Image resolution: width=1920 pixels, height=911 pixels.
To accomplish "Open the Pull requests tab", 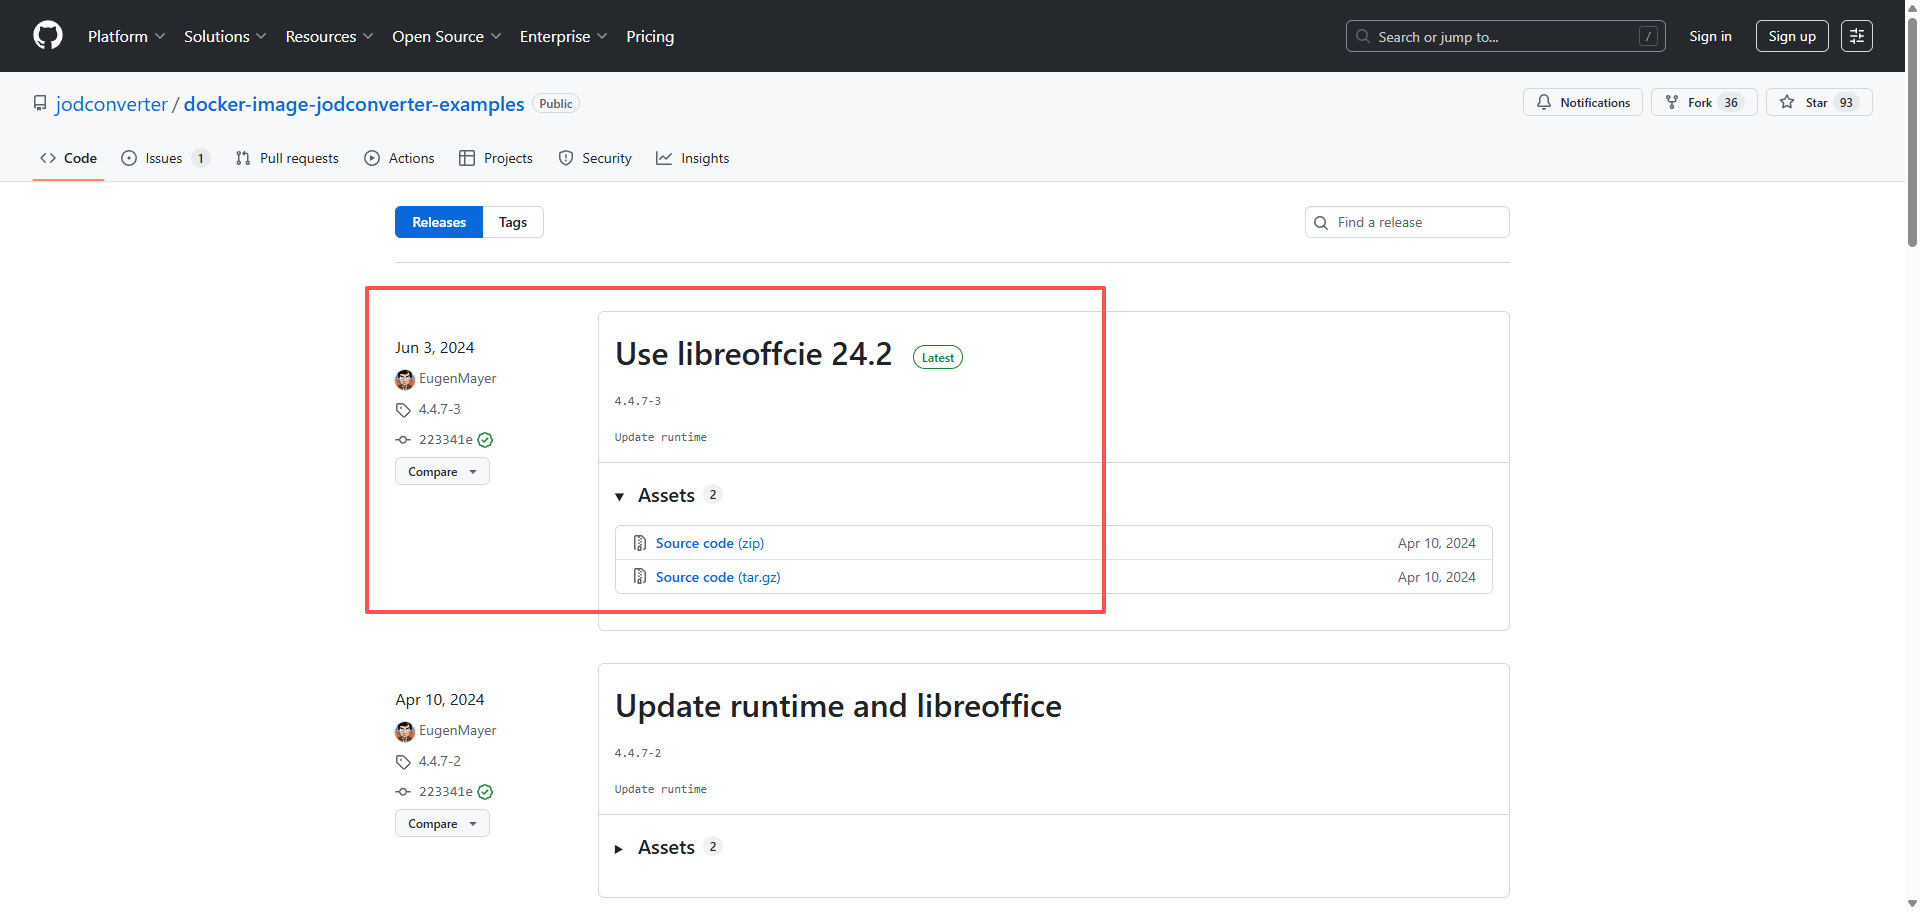I will point(287,158).
